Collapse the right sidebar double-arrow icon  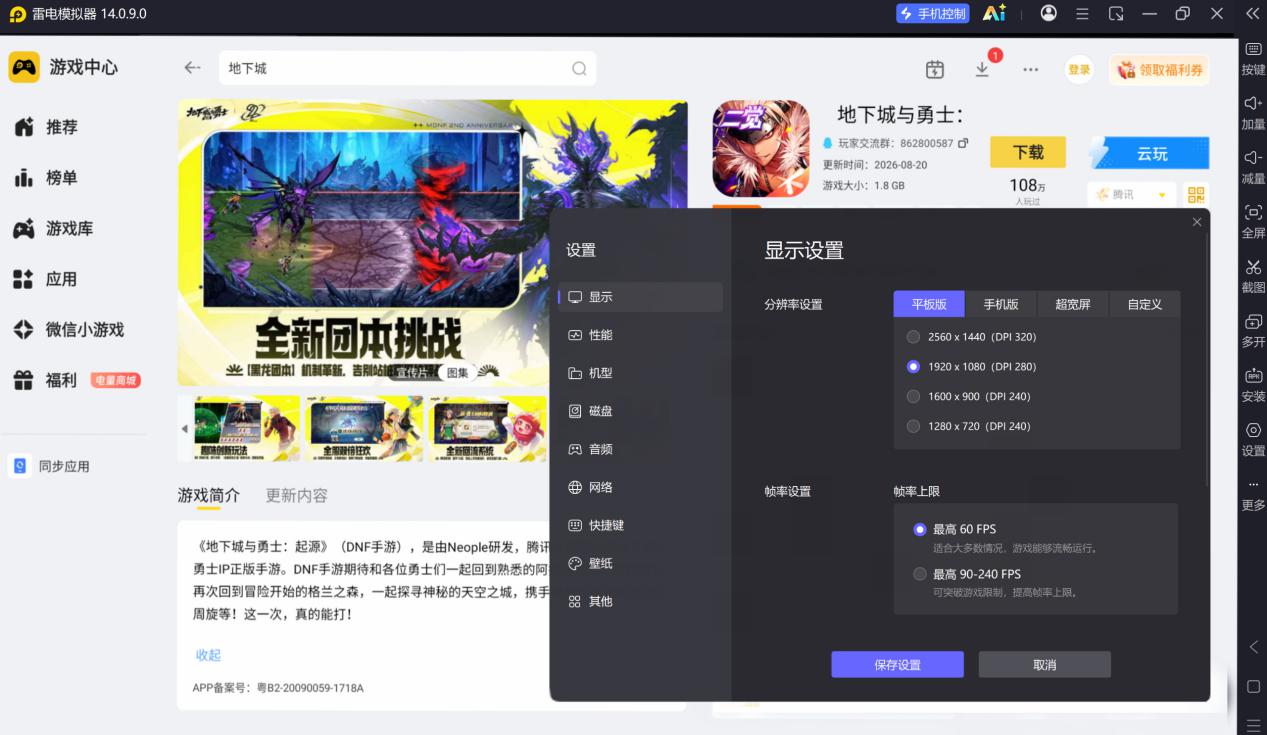pos(1252,14)
